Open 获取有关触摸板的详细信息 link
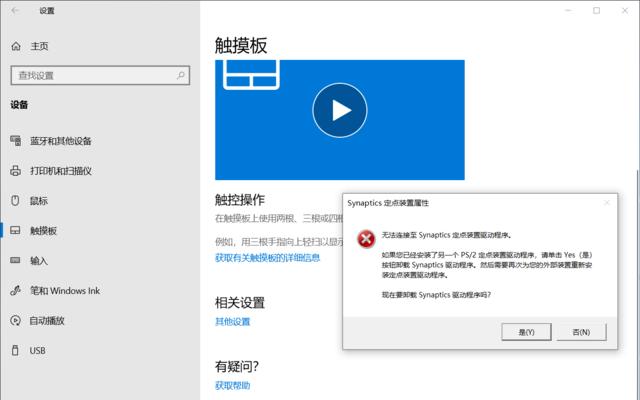 click(267, 258)
